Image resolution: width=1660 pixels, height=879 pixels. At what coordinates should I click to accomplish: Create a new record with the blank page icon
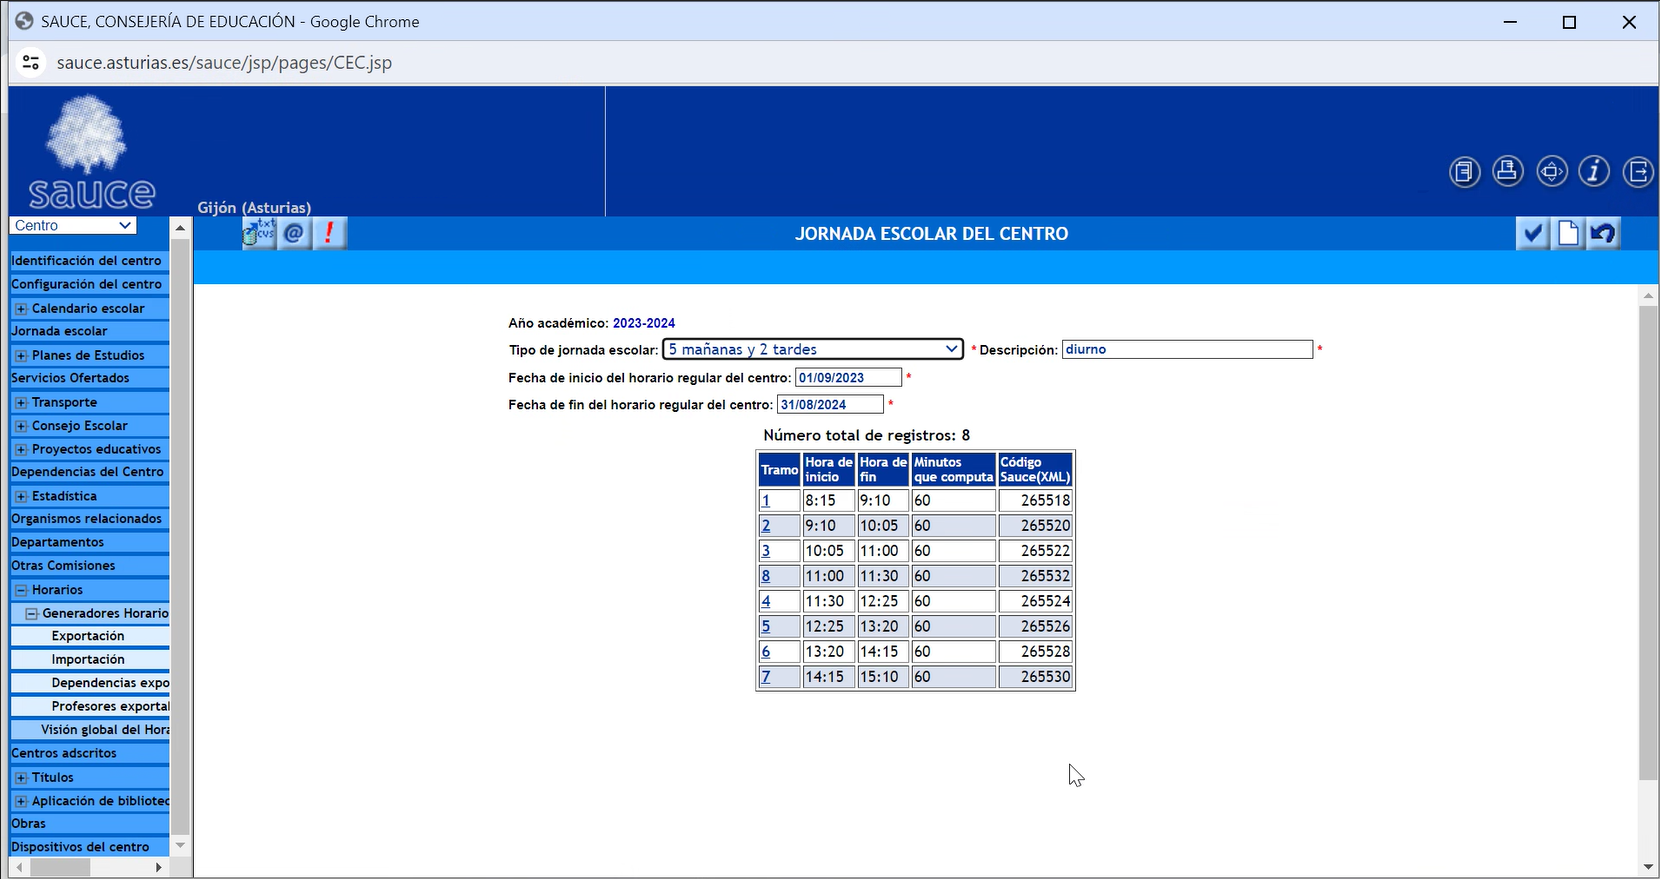pos(1568,234)
